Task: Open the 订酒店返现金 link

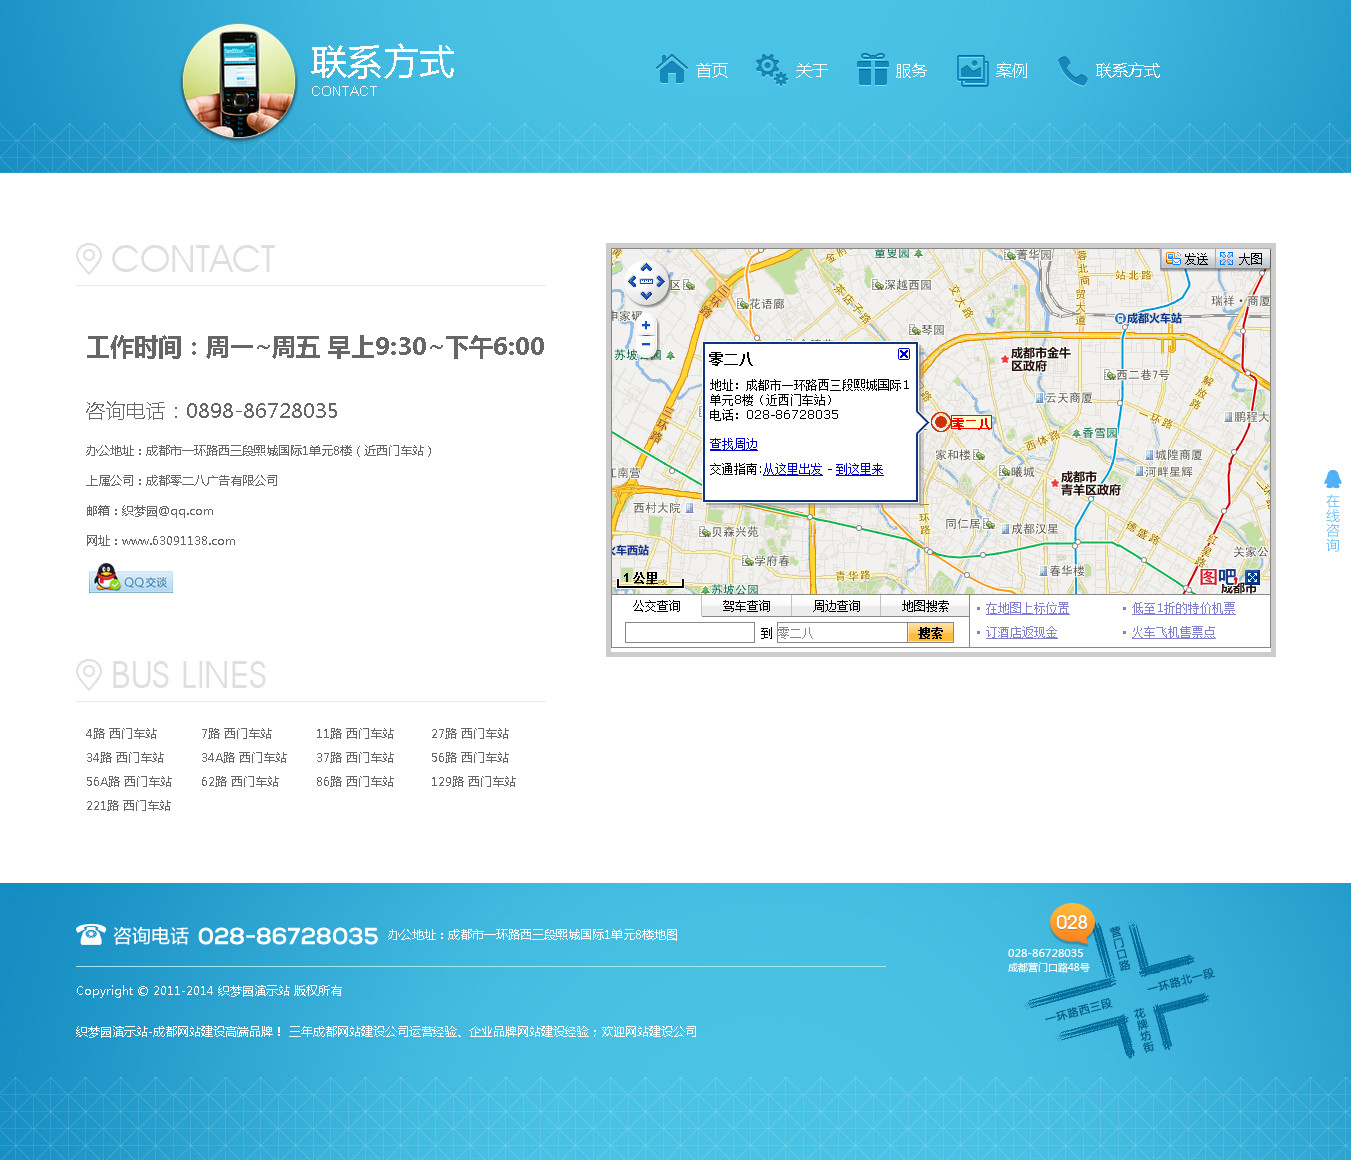Action: 1021,632
